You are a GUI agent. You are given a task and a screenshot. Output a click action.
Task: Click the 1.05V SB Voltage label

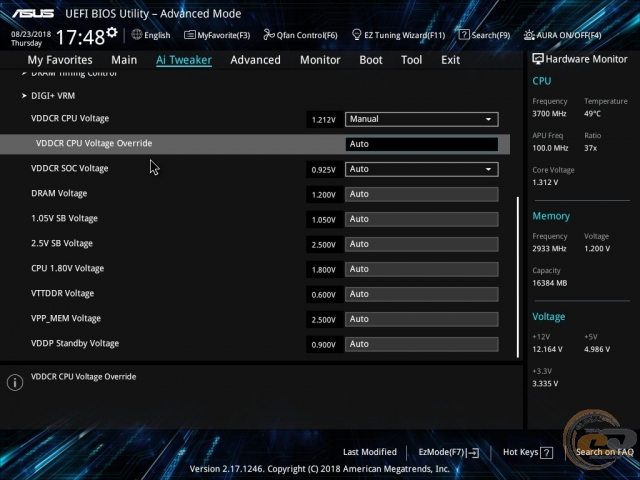tap(64, 218)
